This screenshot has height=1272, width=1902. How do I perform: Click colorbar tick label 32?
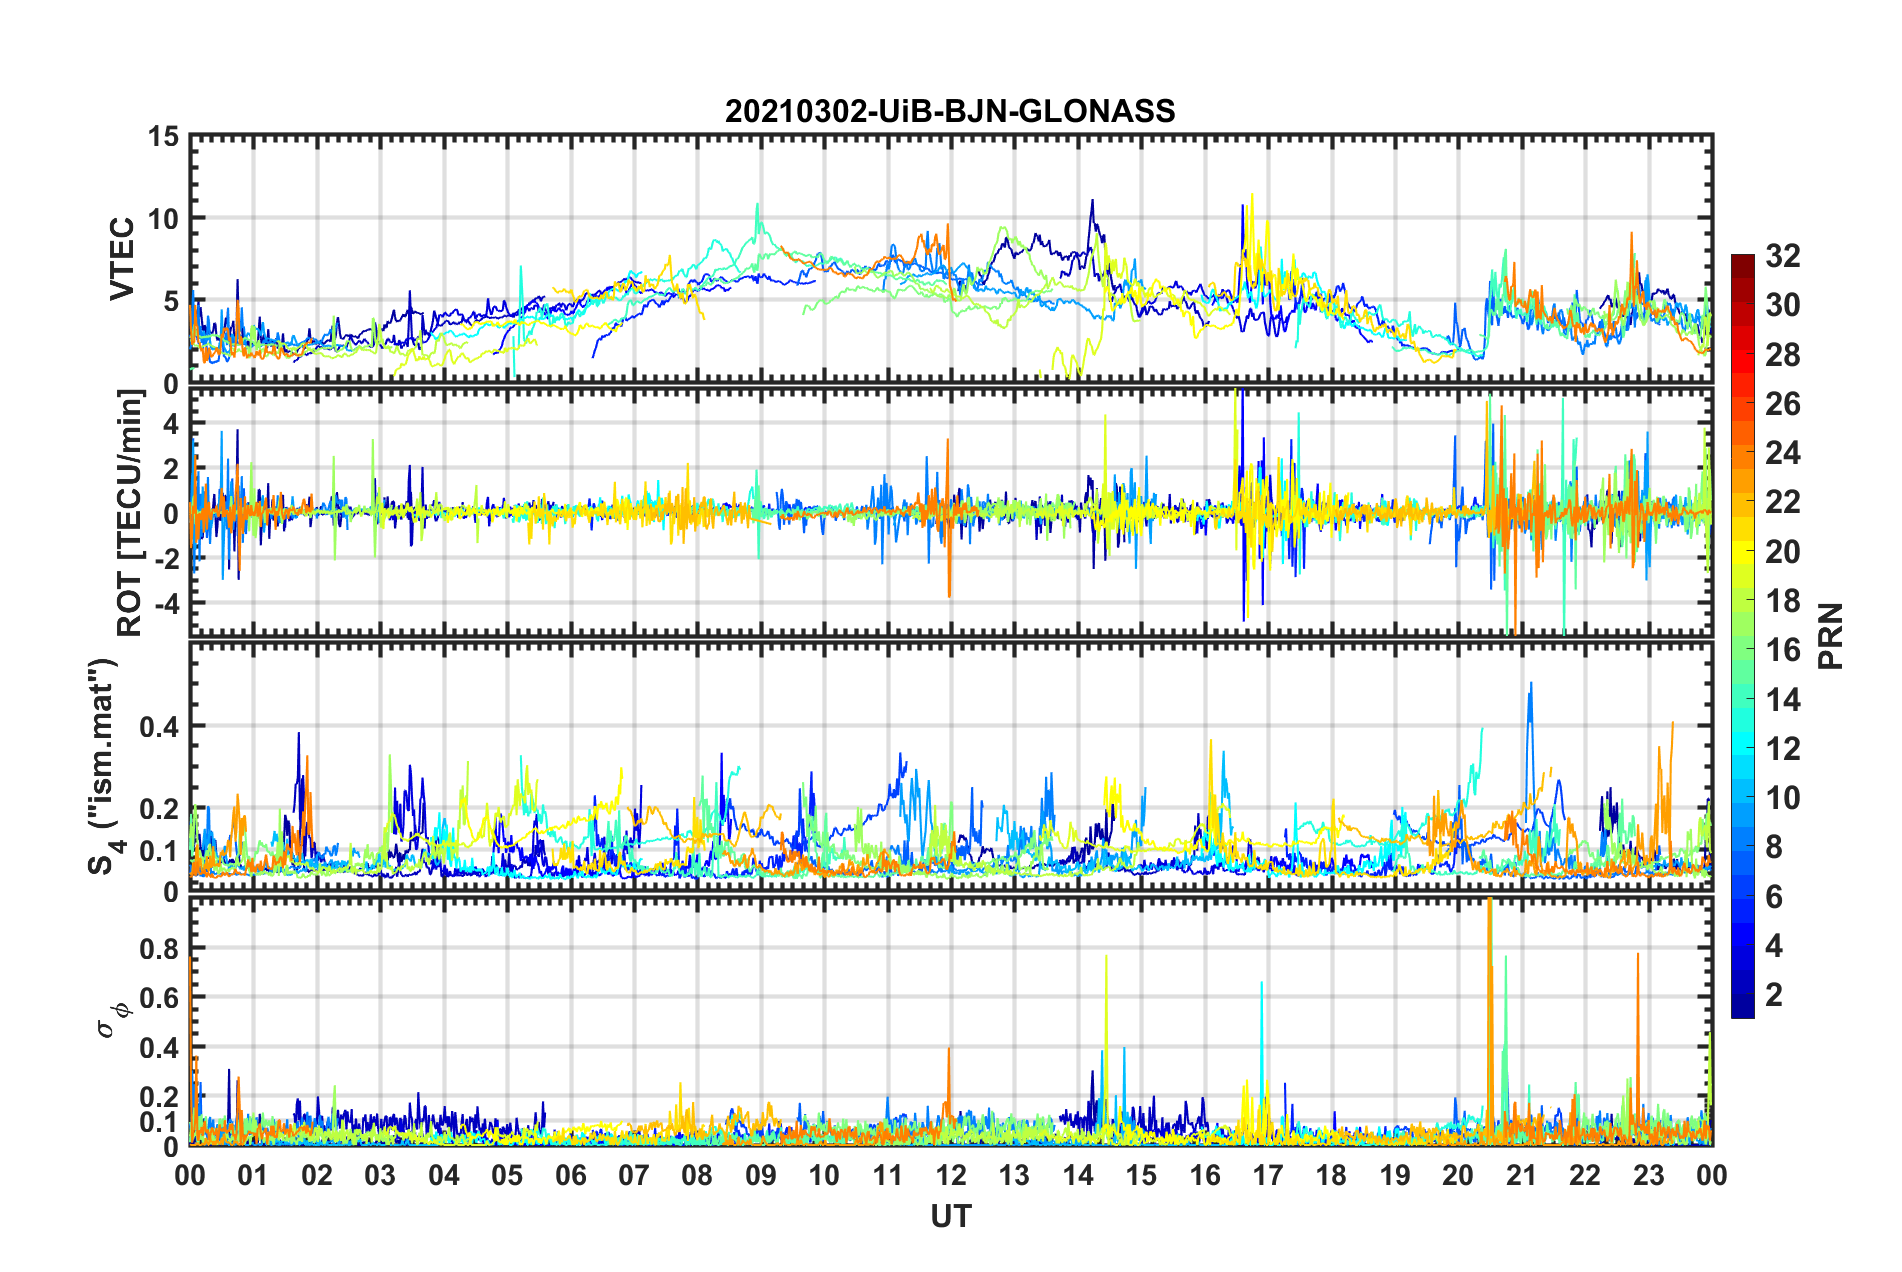[x=1782, y=256]
